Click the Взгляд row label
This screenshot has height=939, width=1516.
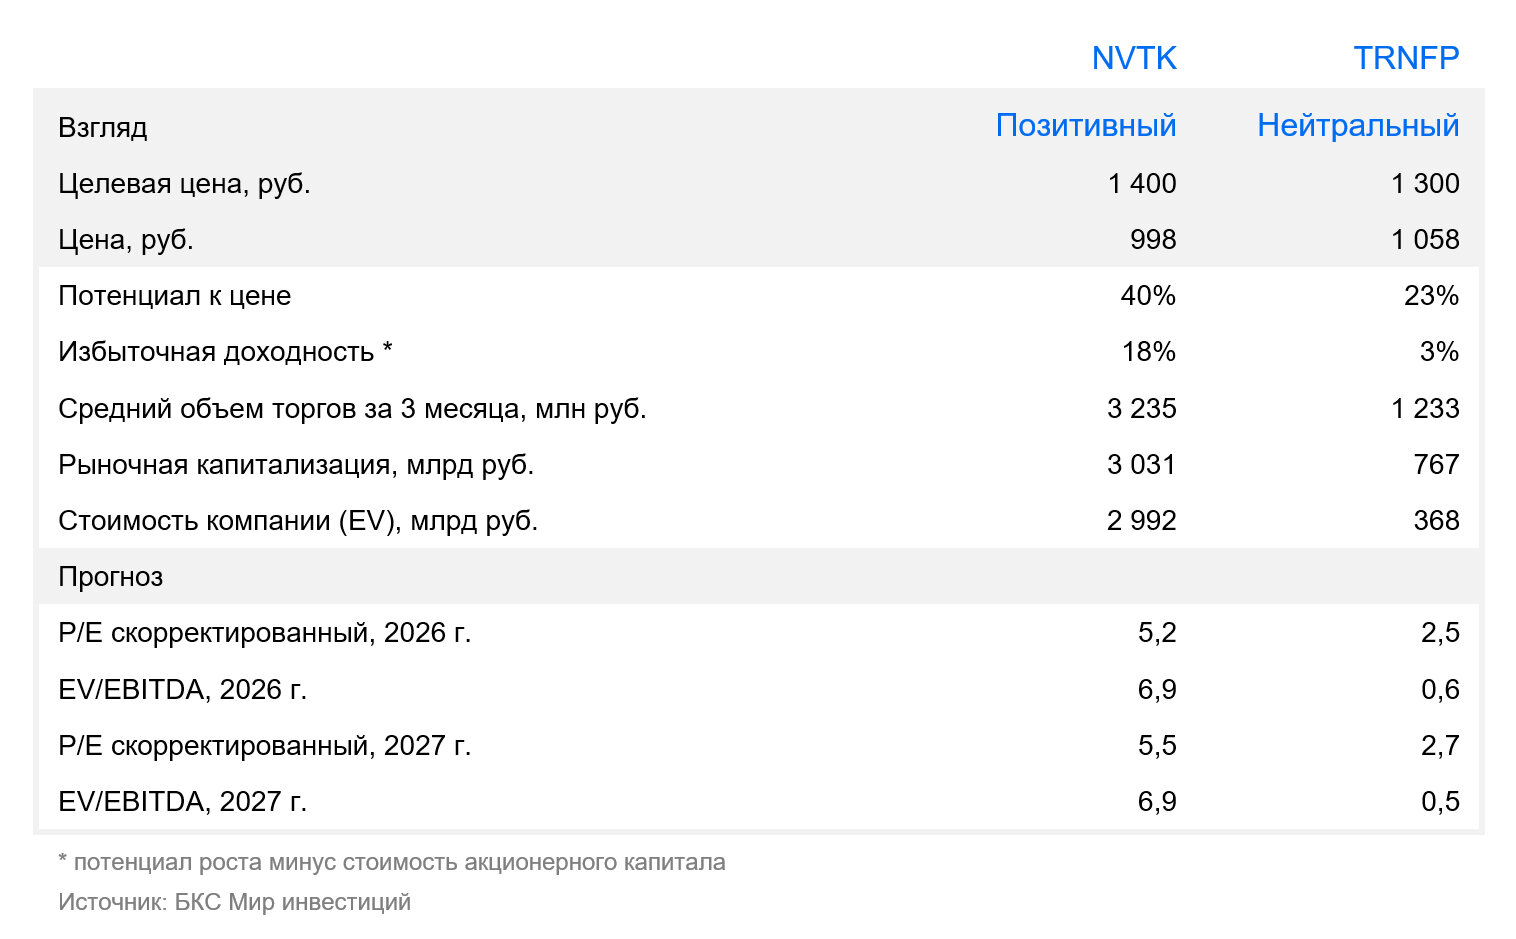coord(103,128)
